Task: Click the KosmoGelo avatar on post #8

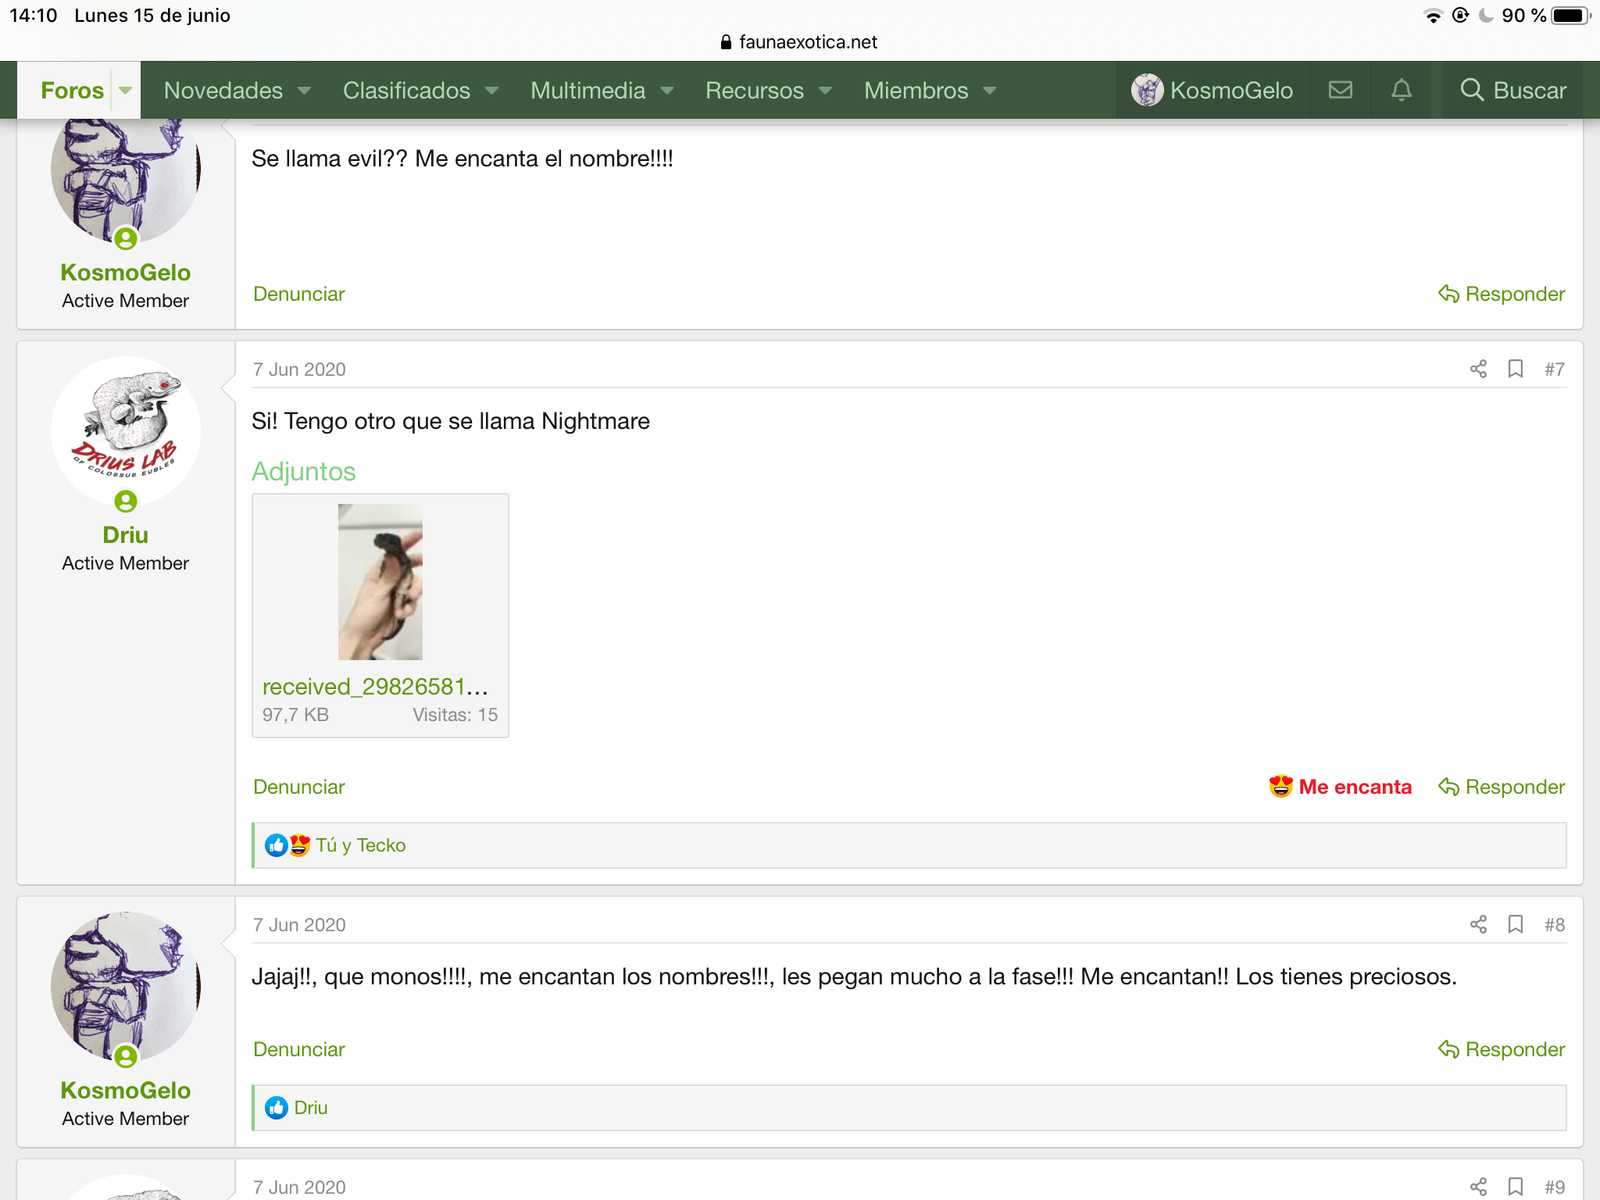Action: tap(126, 986)
